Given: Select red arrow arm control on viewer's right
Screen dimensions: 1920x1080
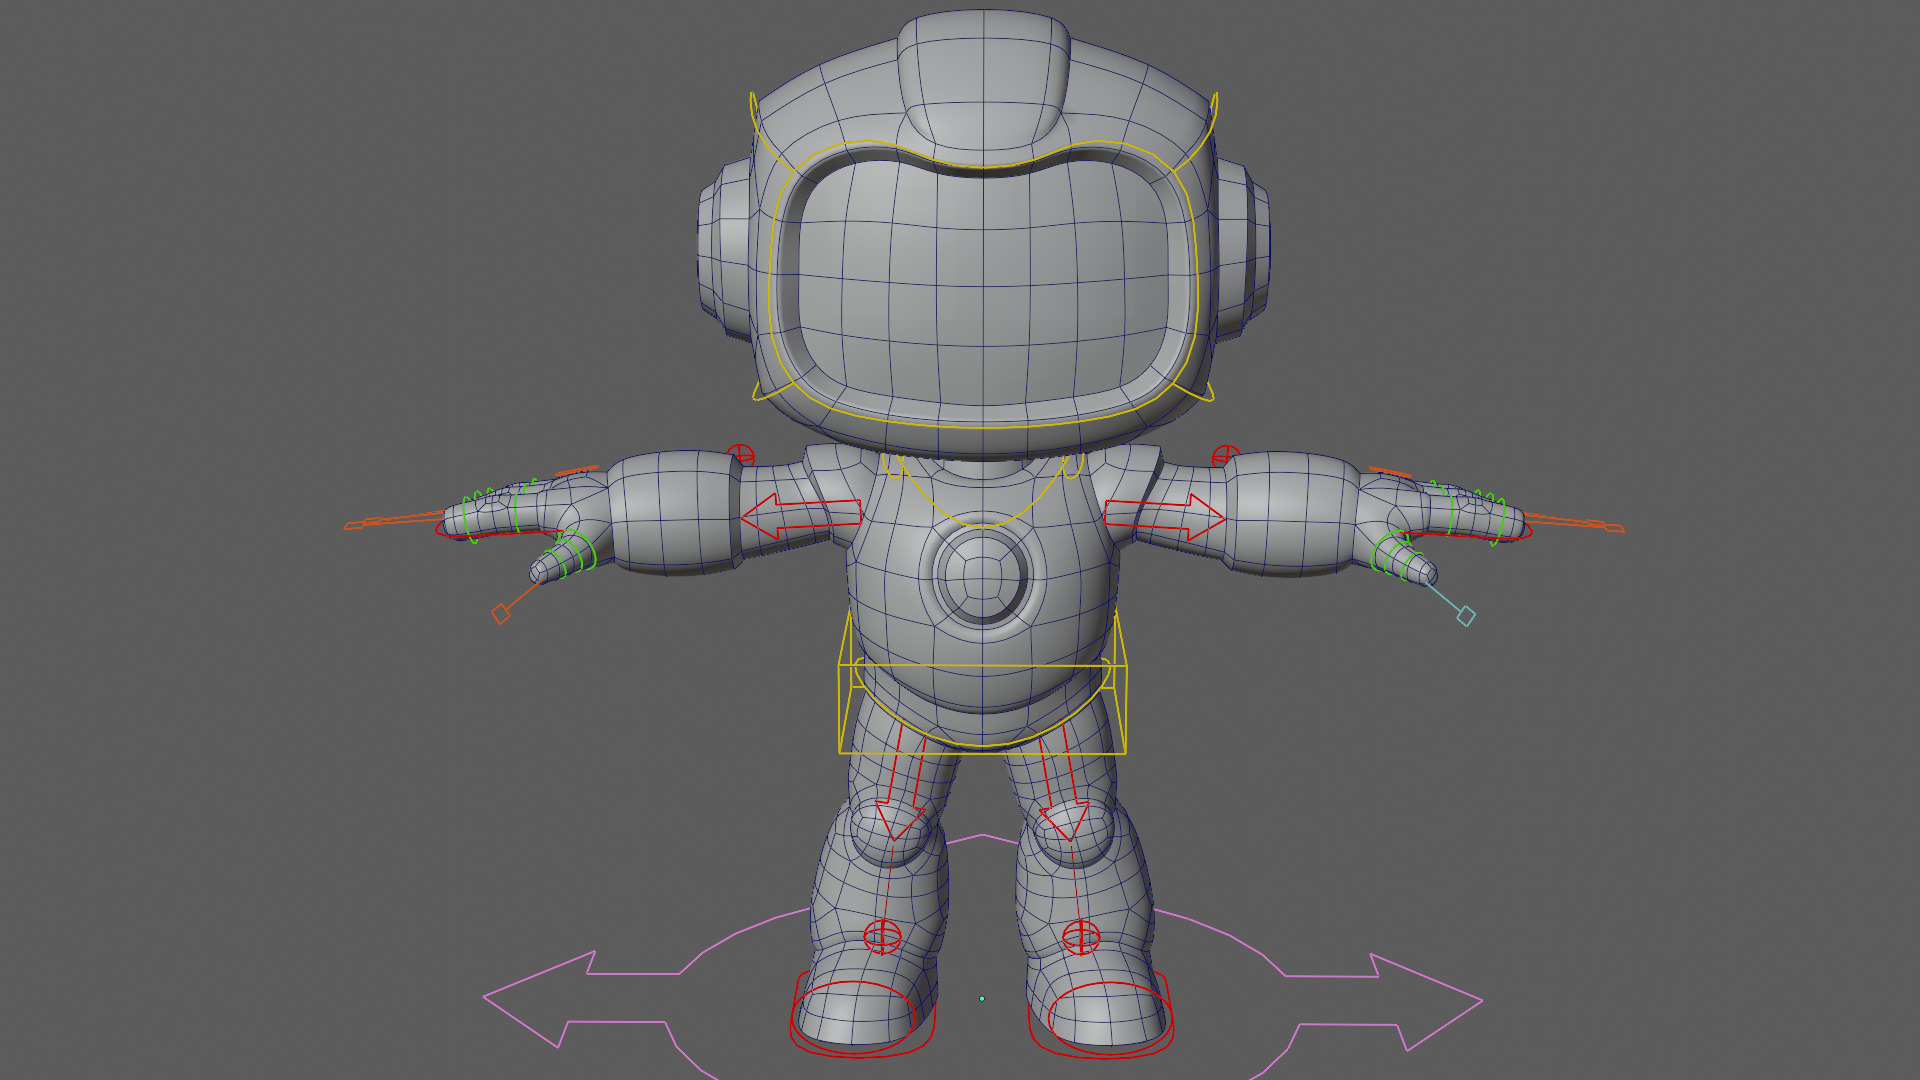Looking at the screenshot, I should [1165, 516].
